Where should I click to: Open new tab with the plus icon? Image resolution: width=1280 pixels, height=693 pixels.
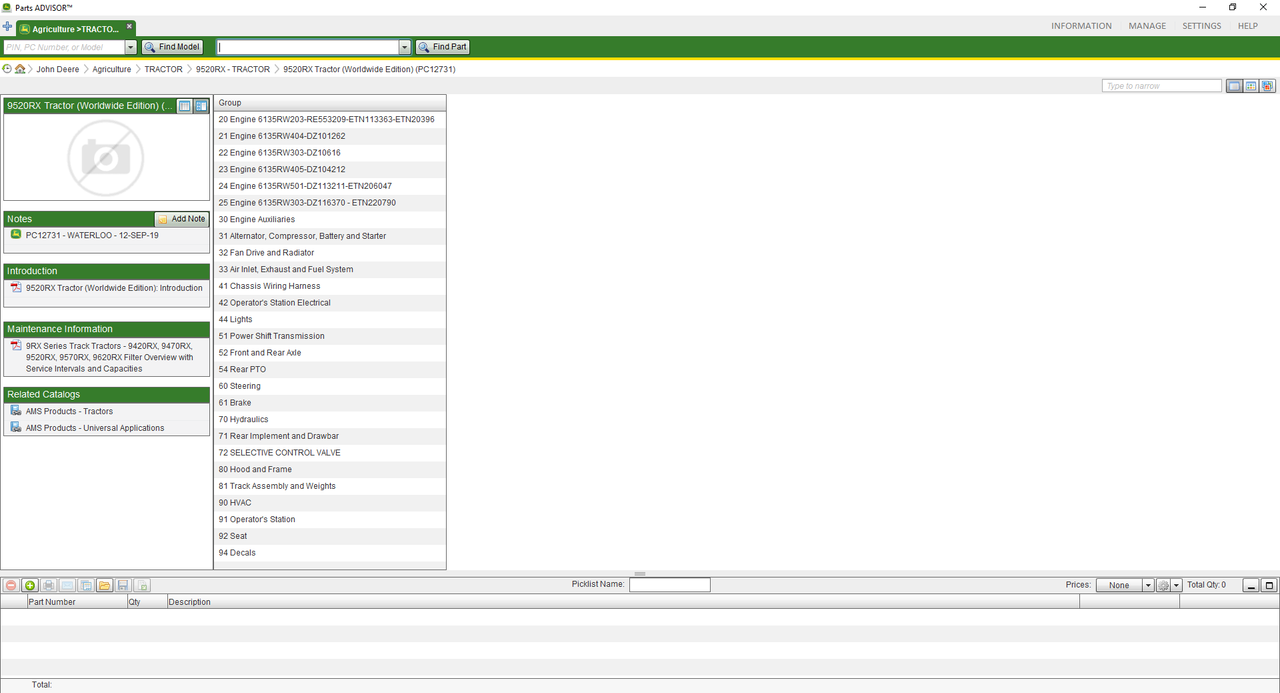click(8, 27)
